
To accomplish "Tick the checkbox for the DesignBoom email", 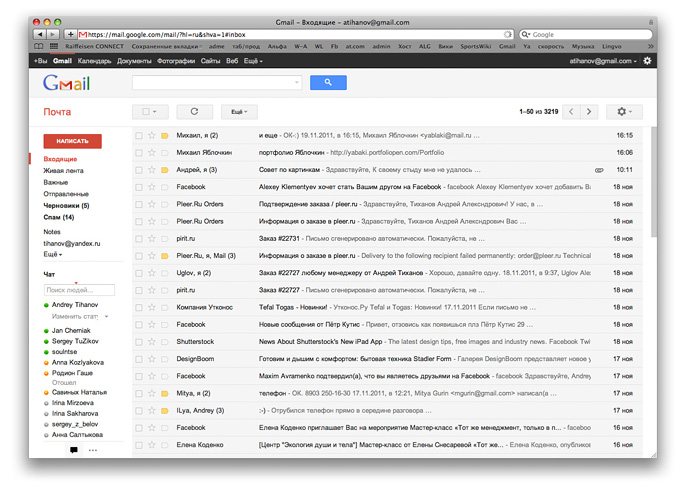I will 139,359.
